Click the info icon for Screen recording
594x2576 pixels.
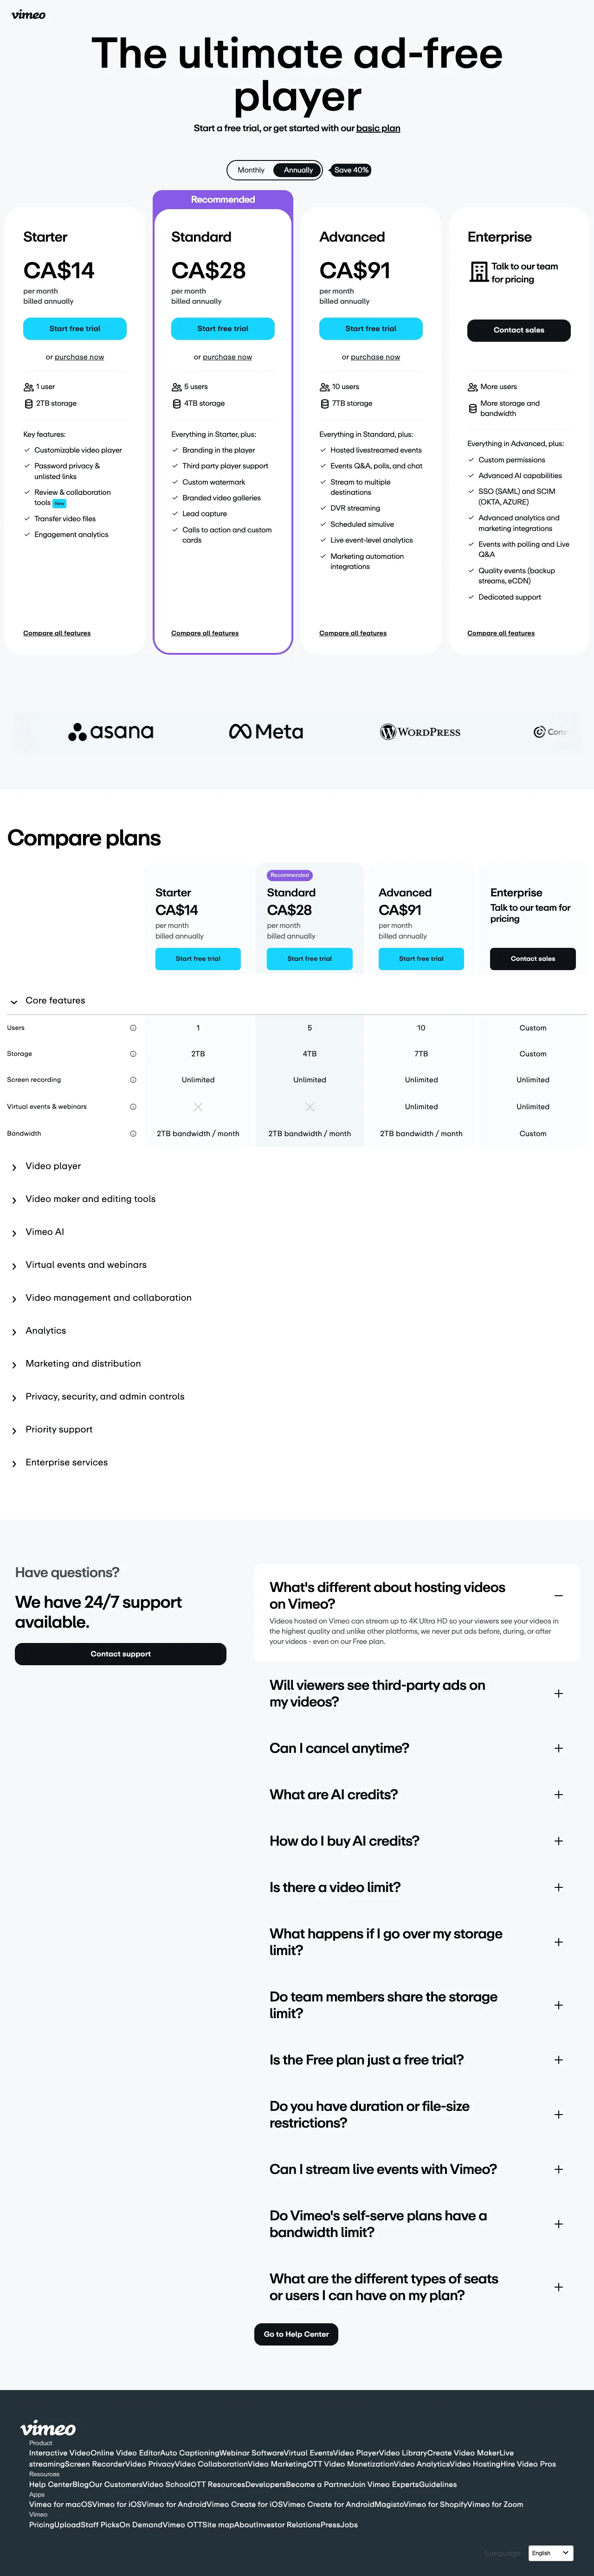[x=133, y=1080]
